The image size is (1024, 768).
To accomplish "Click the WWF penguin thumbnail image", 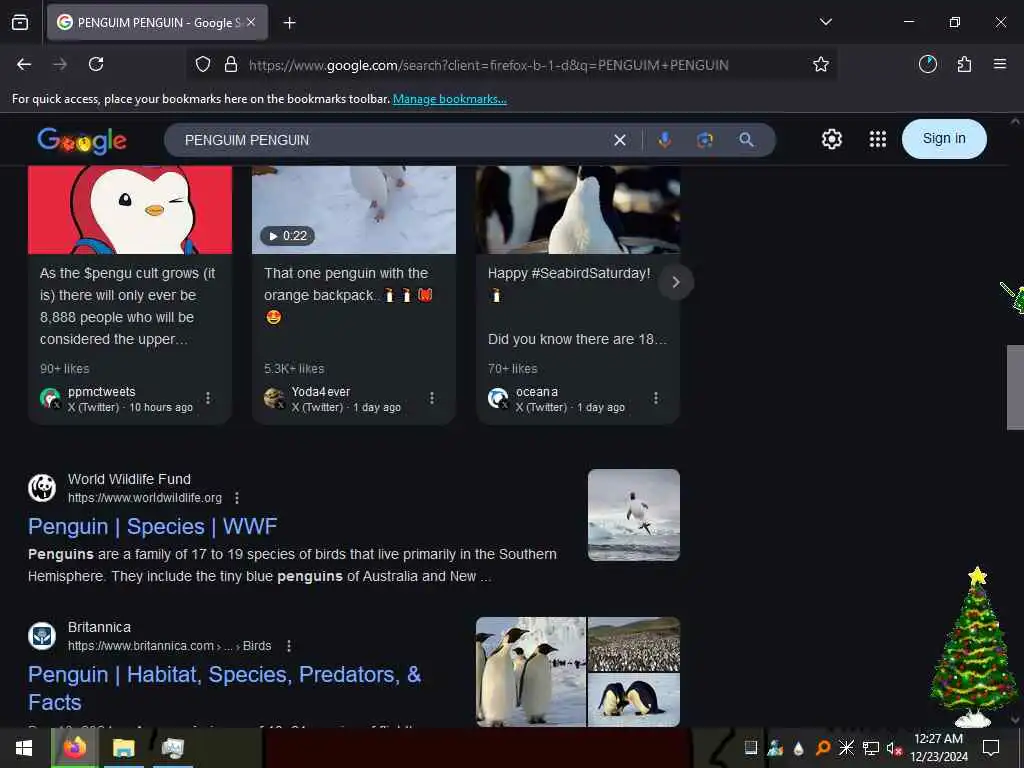I will [633, 515].
